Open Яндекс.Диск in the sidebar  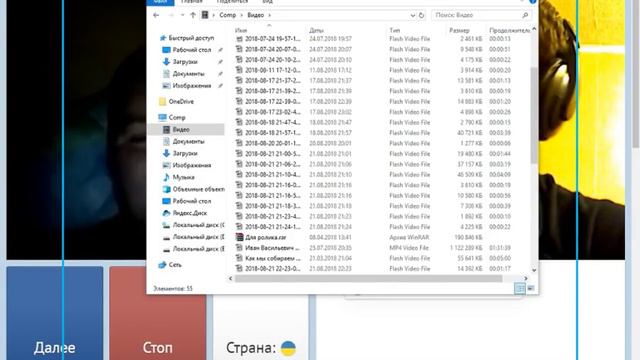pos(189,213)
